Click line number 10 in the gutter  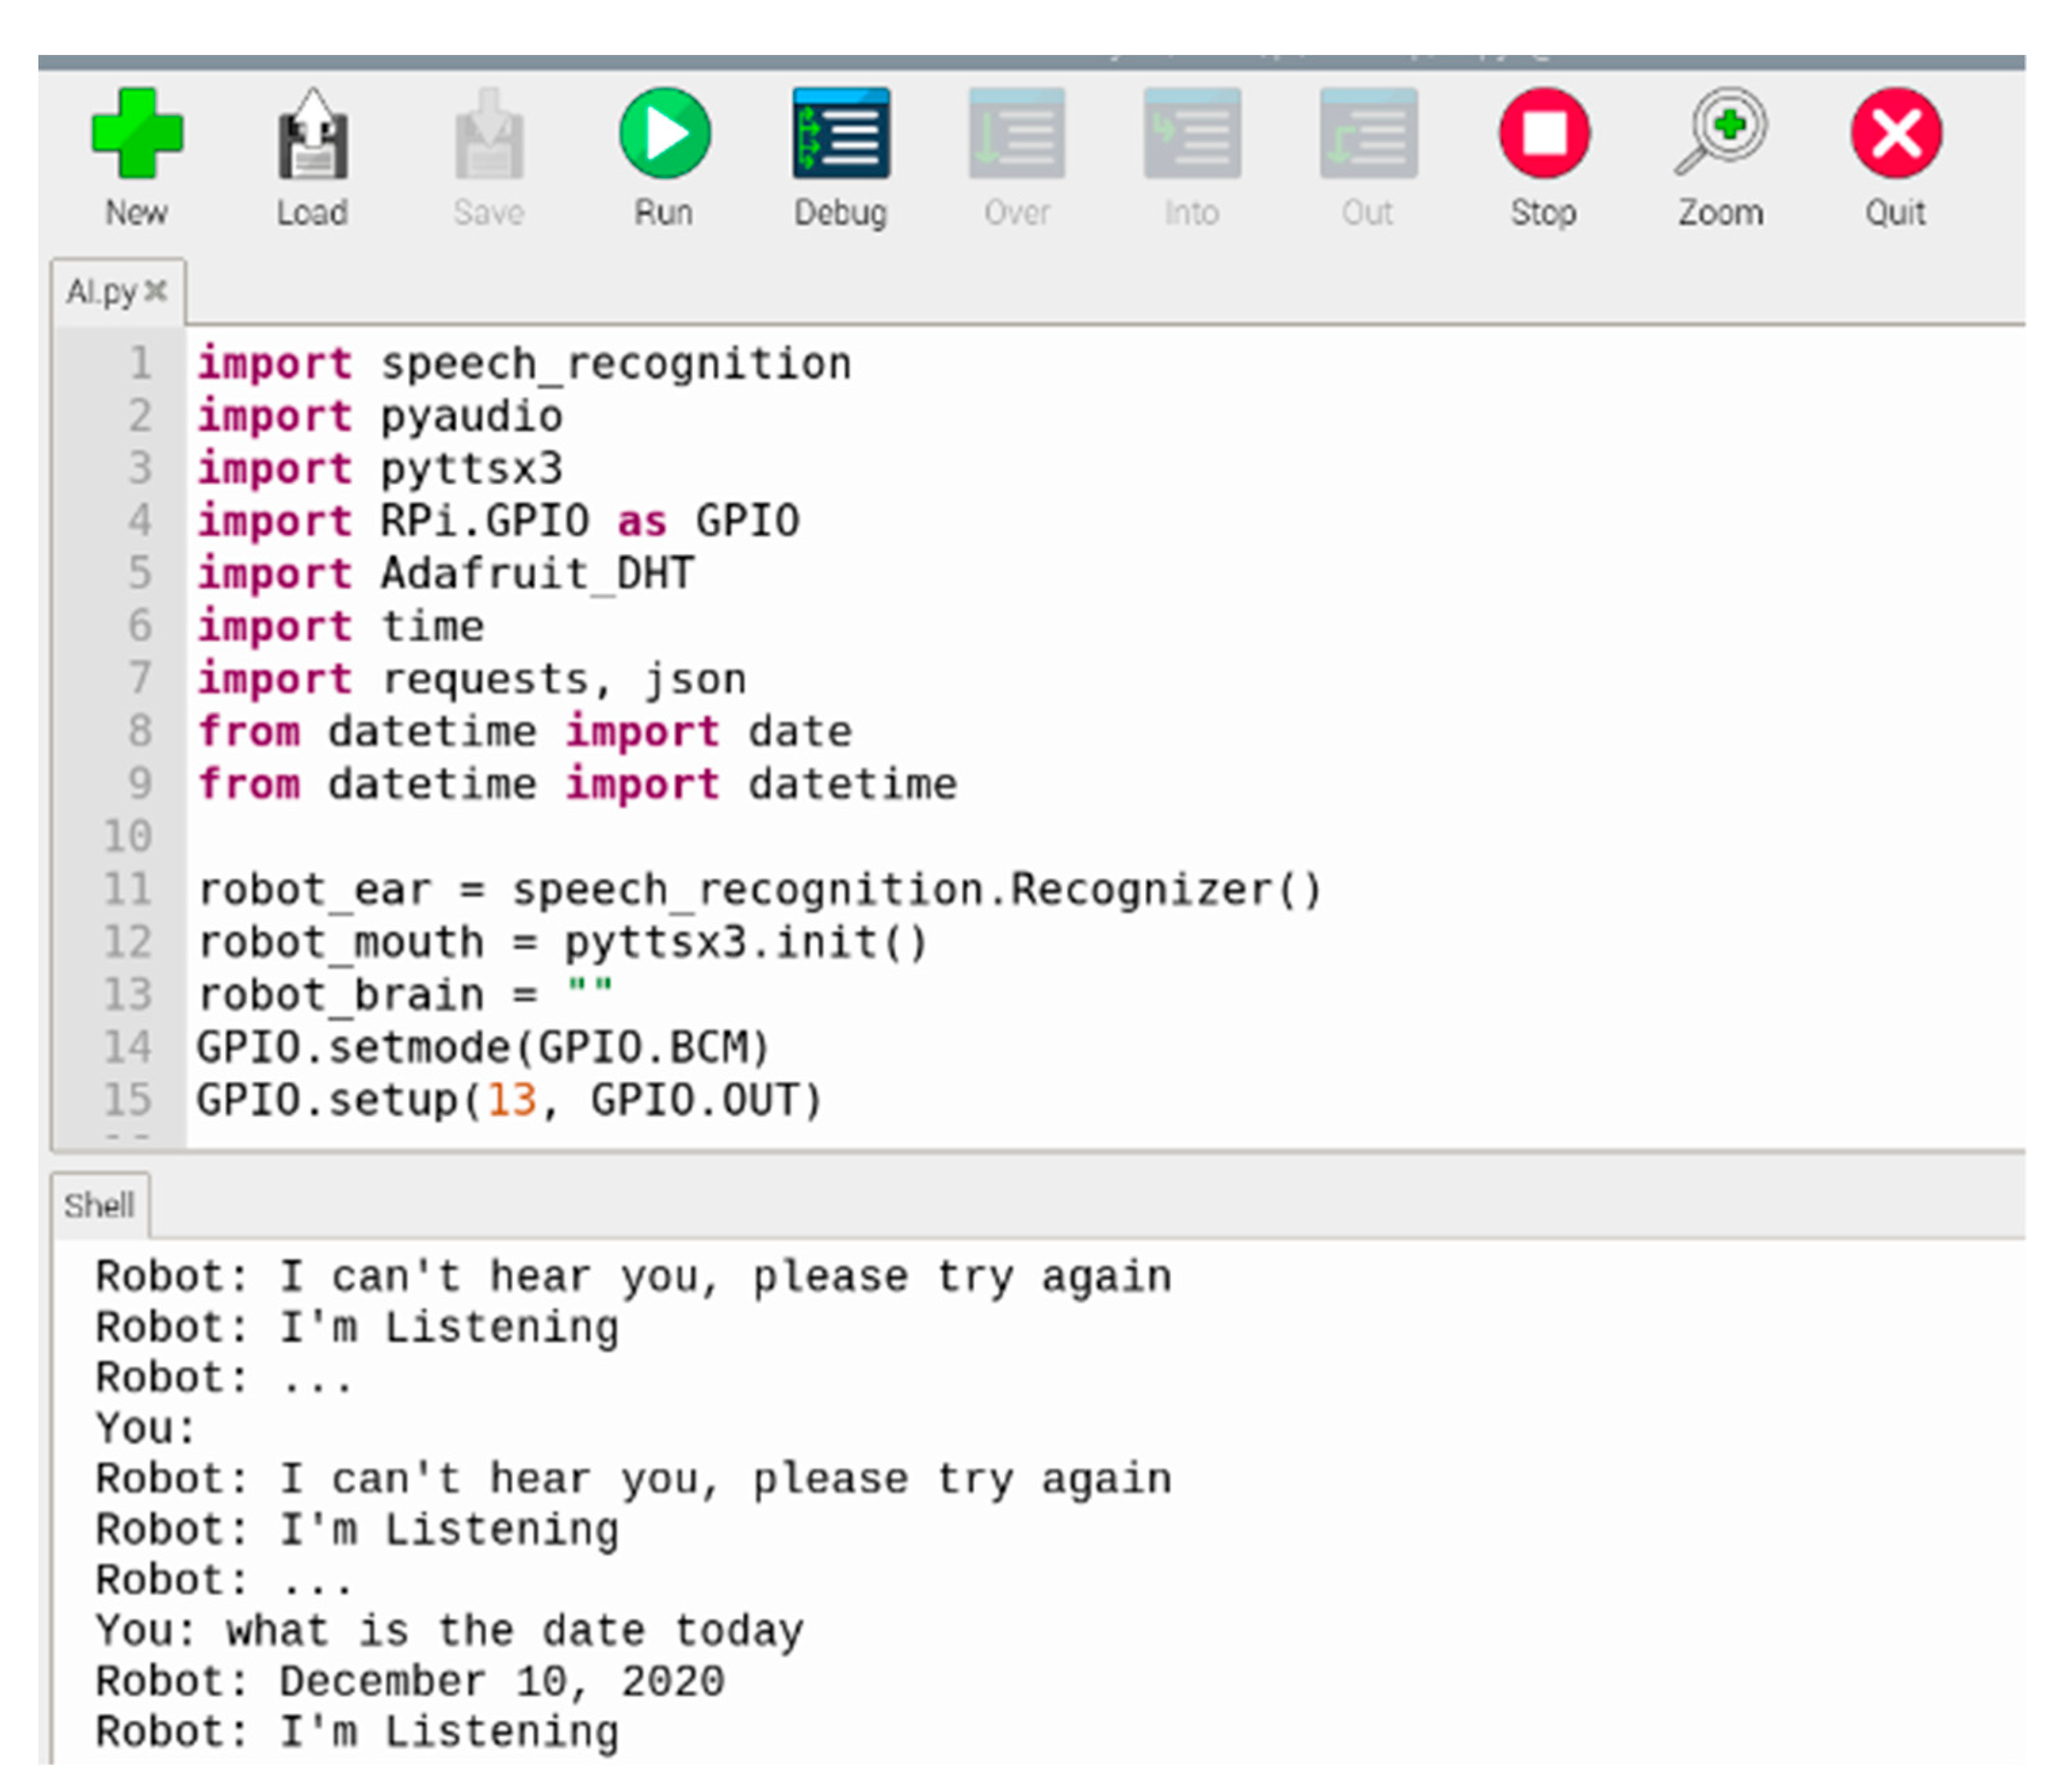(x=128, y=836)
